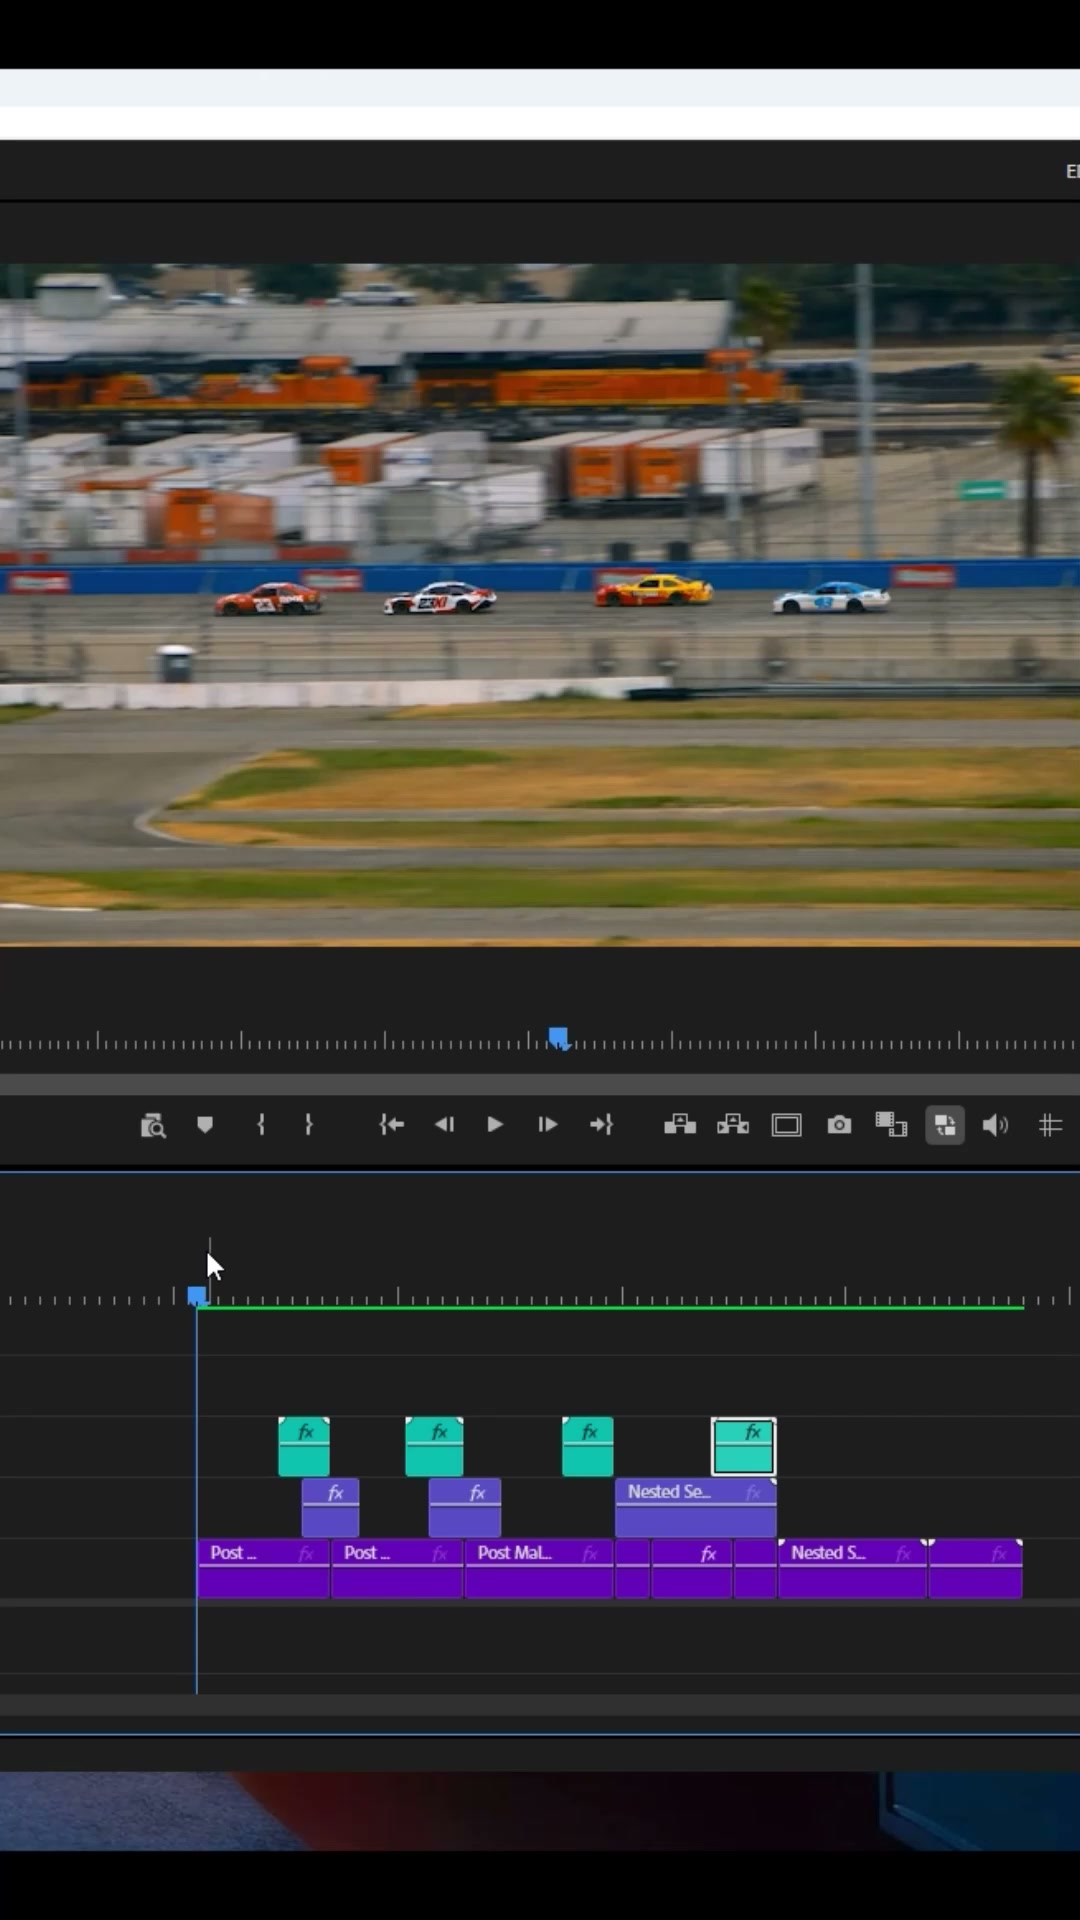Screen dimensions: 1080x1920
Task: Toggle the grid guides icon
Action: (1050, 1126)
